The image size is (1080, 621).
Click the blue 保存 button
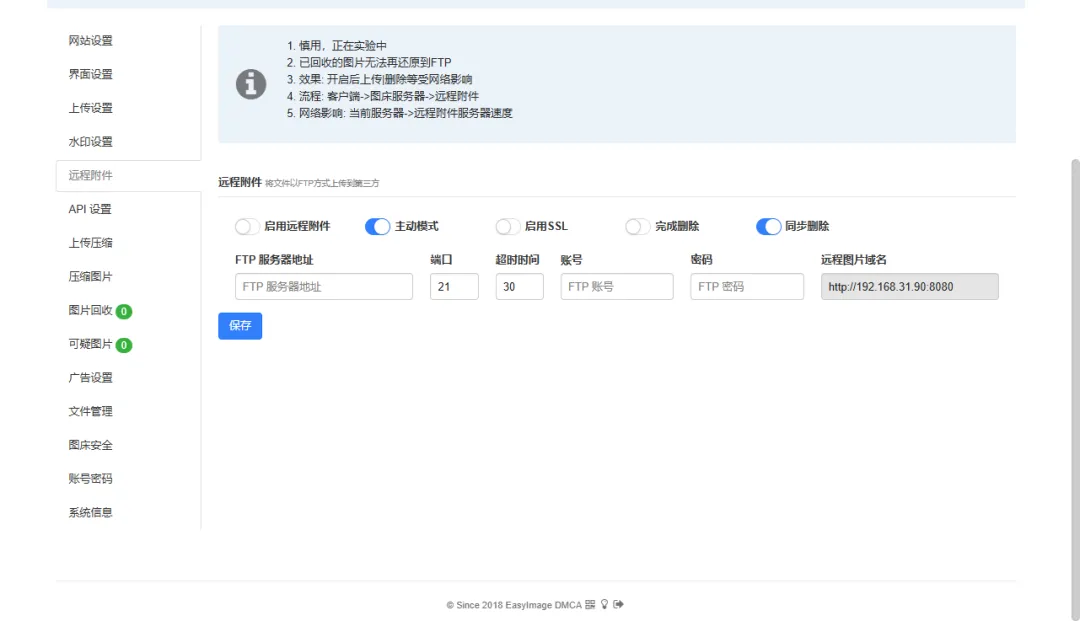tap(240, 326)
